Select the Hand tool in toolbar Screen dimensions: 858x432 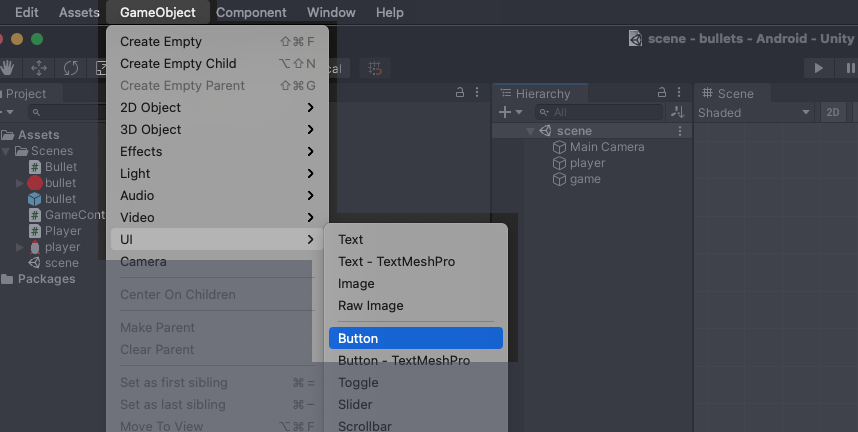coord(8,68)
